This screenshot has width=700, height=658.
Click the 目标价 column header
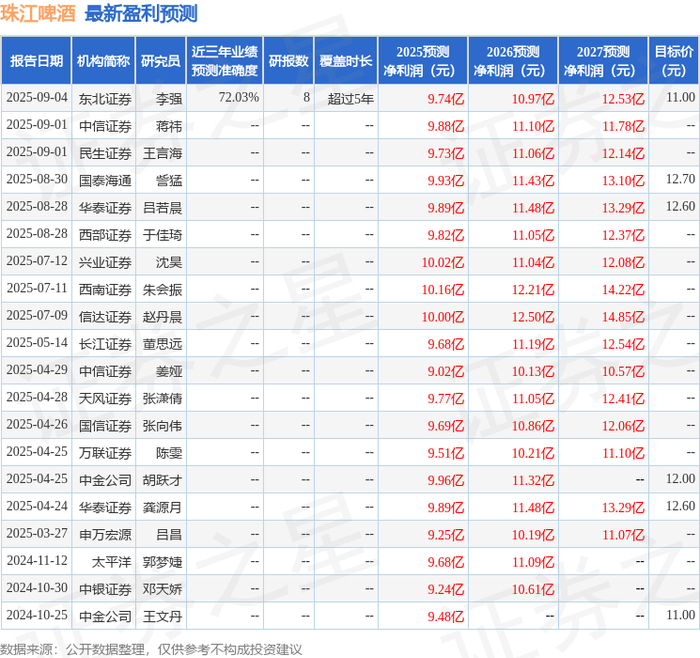[673, 61]
